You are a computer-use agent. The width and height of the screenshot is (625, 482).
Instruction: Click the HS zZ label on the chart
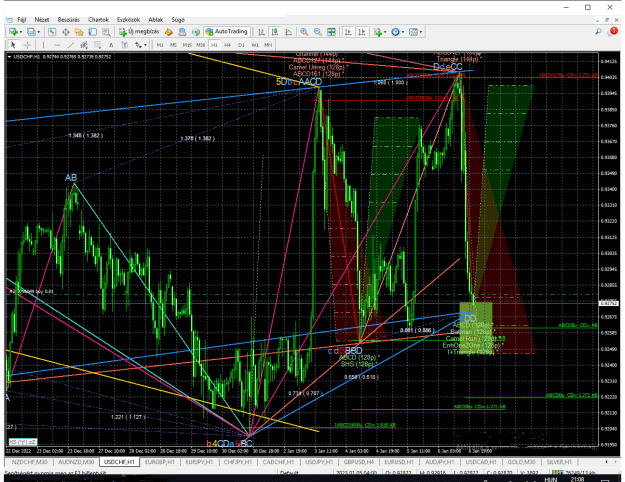pos(23,442)
